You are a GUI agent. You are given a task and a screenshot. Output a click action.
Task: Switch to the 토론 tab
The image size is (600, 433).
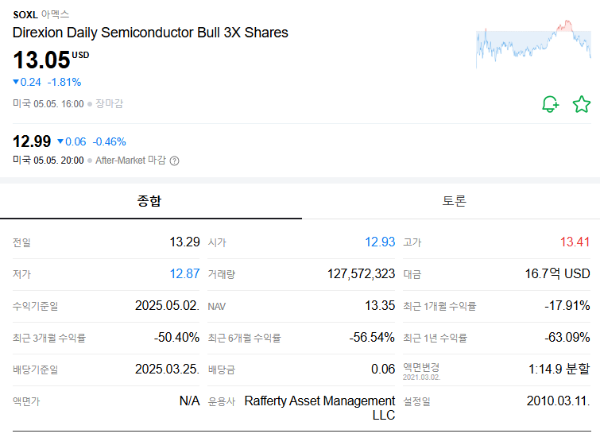[x=454, y=201]
